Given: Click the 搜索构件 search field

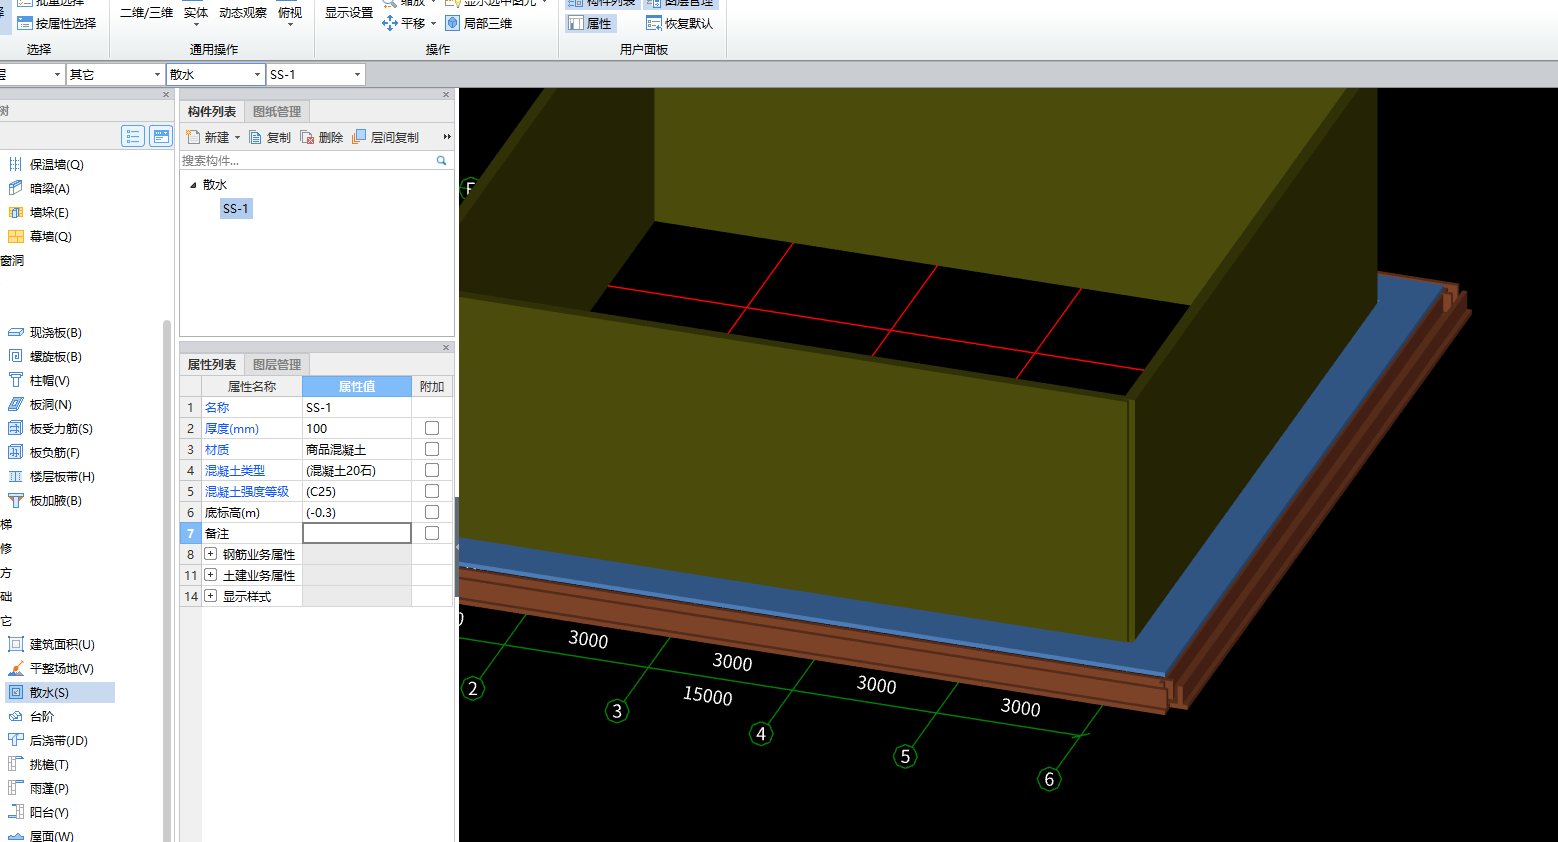Looking at the screenshot, I should coord(307,160).
